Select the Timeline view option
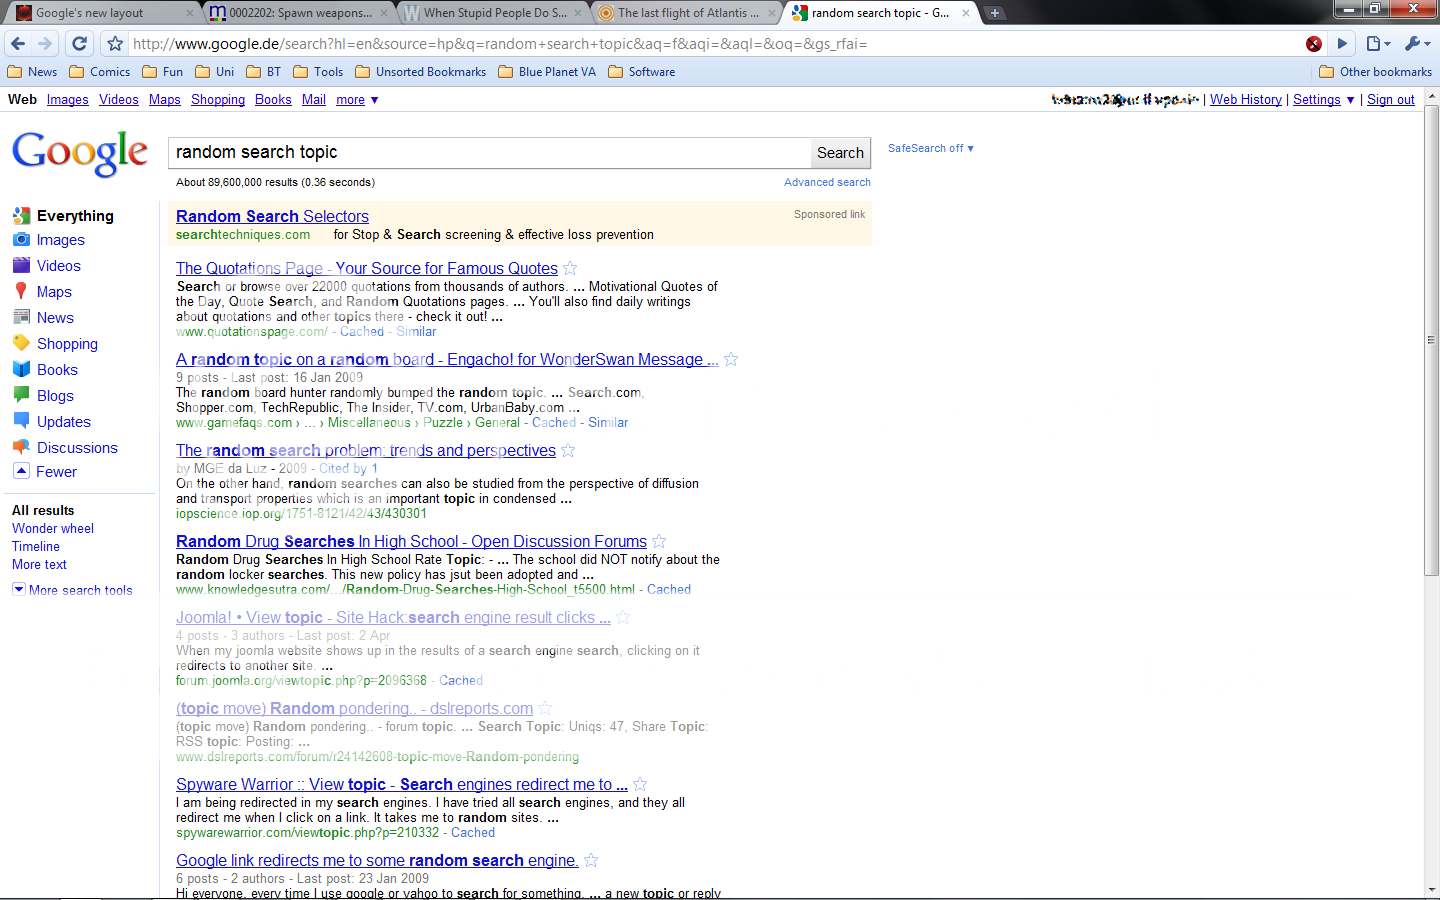Viewport: 1440px width, 900px height. tap(36, 546)
